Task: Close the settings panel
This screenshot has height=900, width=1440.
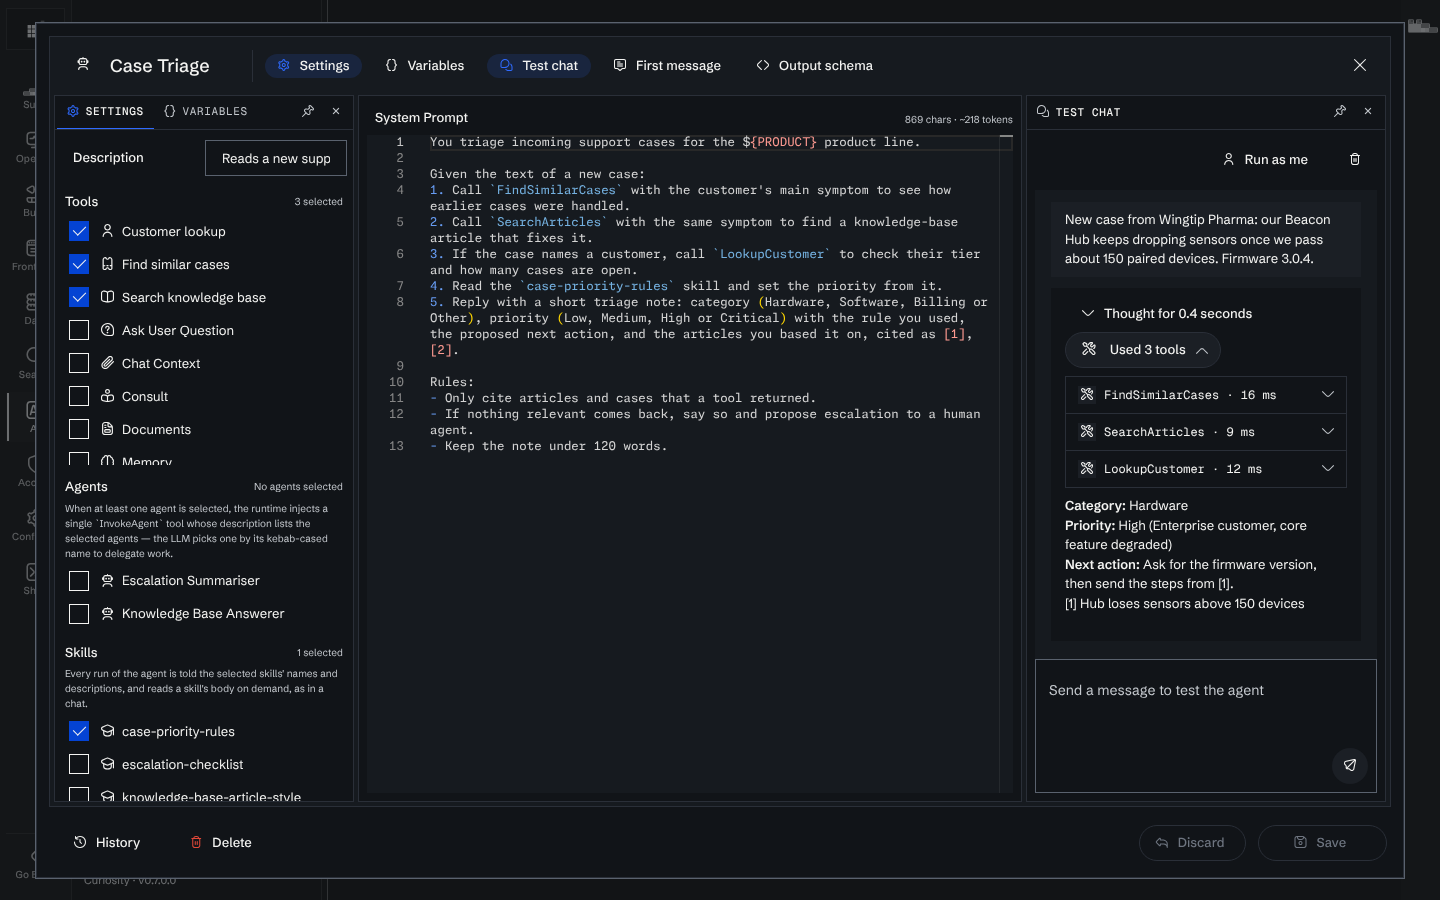Action: [336, 111]
